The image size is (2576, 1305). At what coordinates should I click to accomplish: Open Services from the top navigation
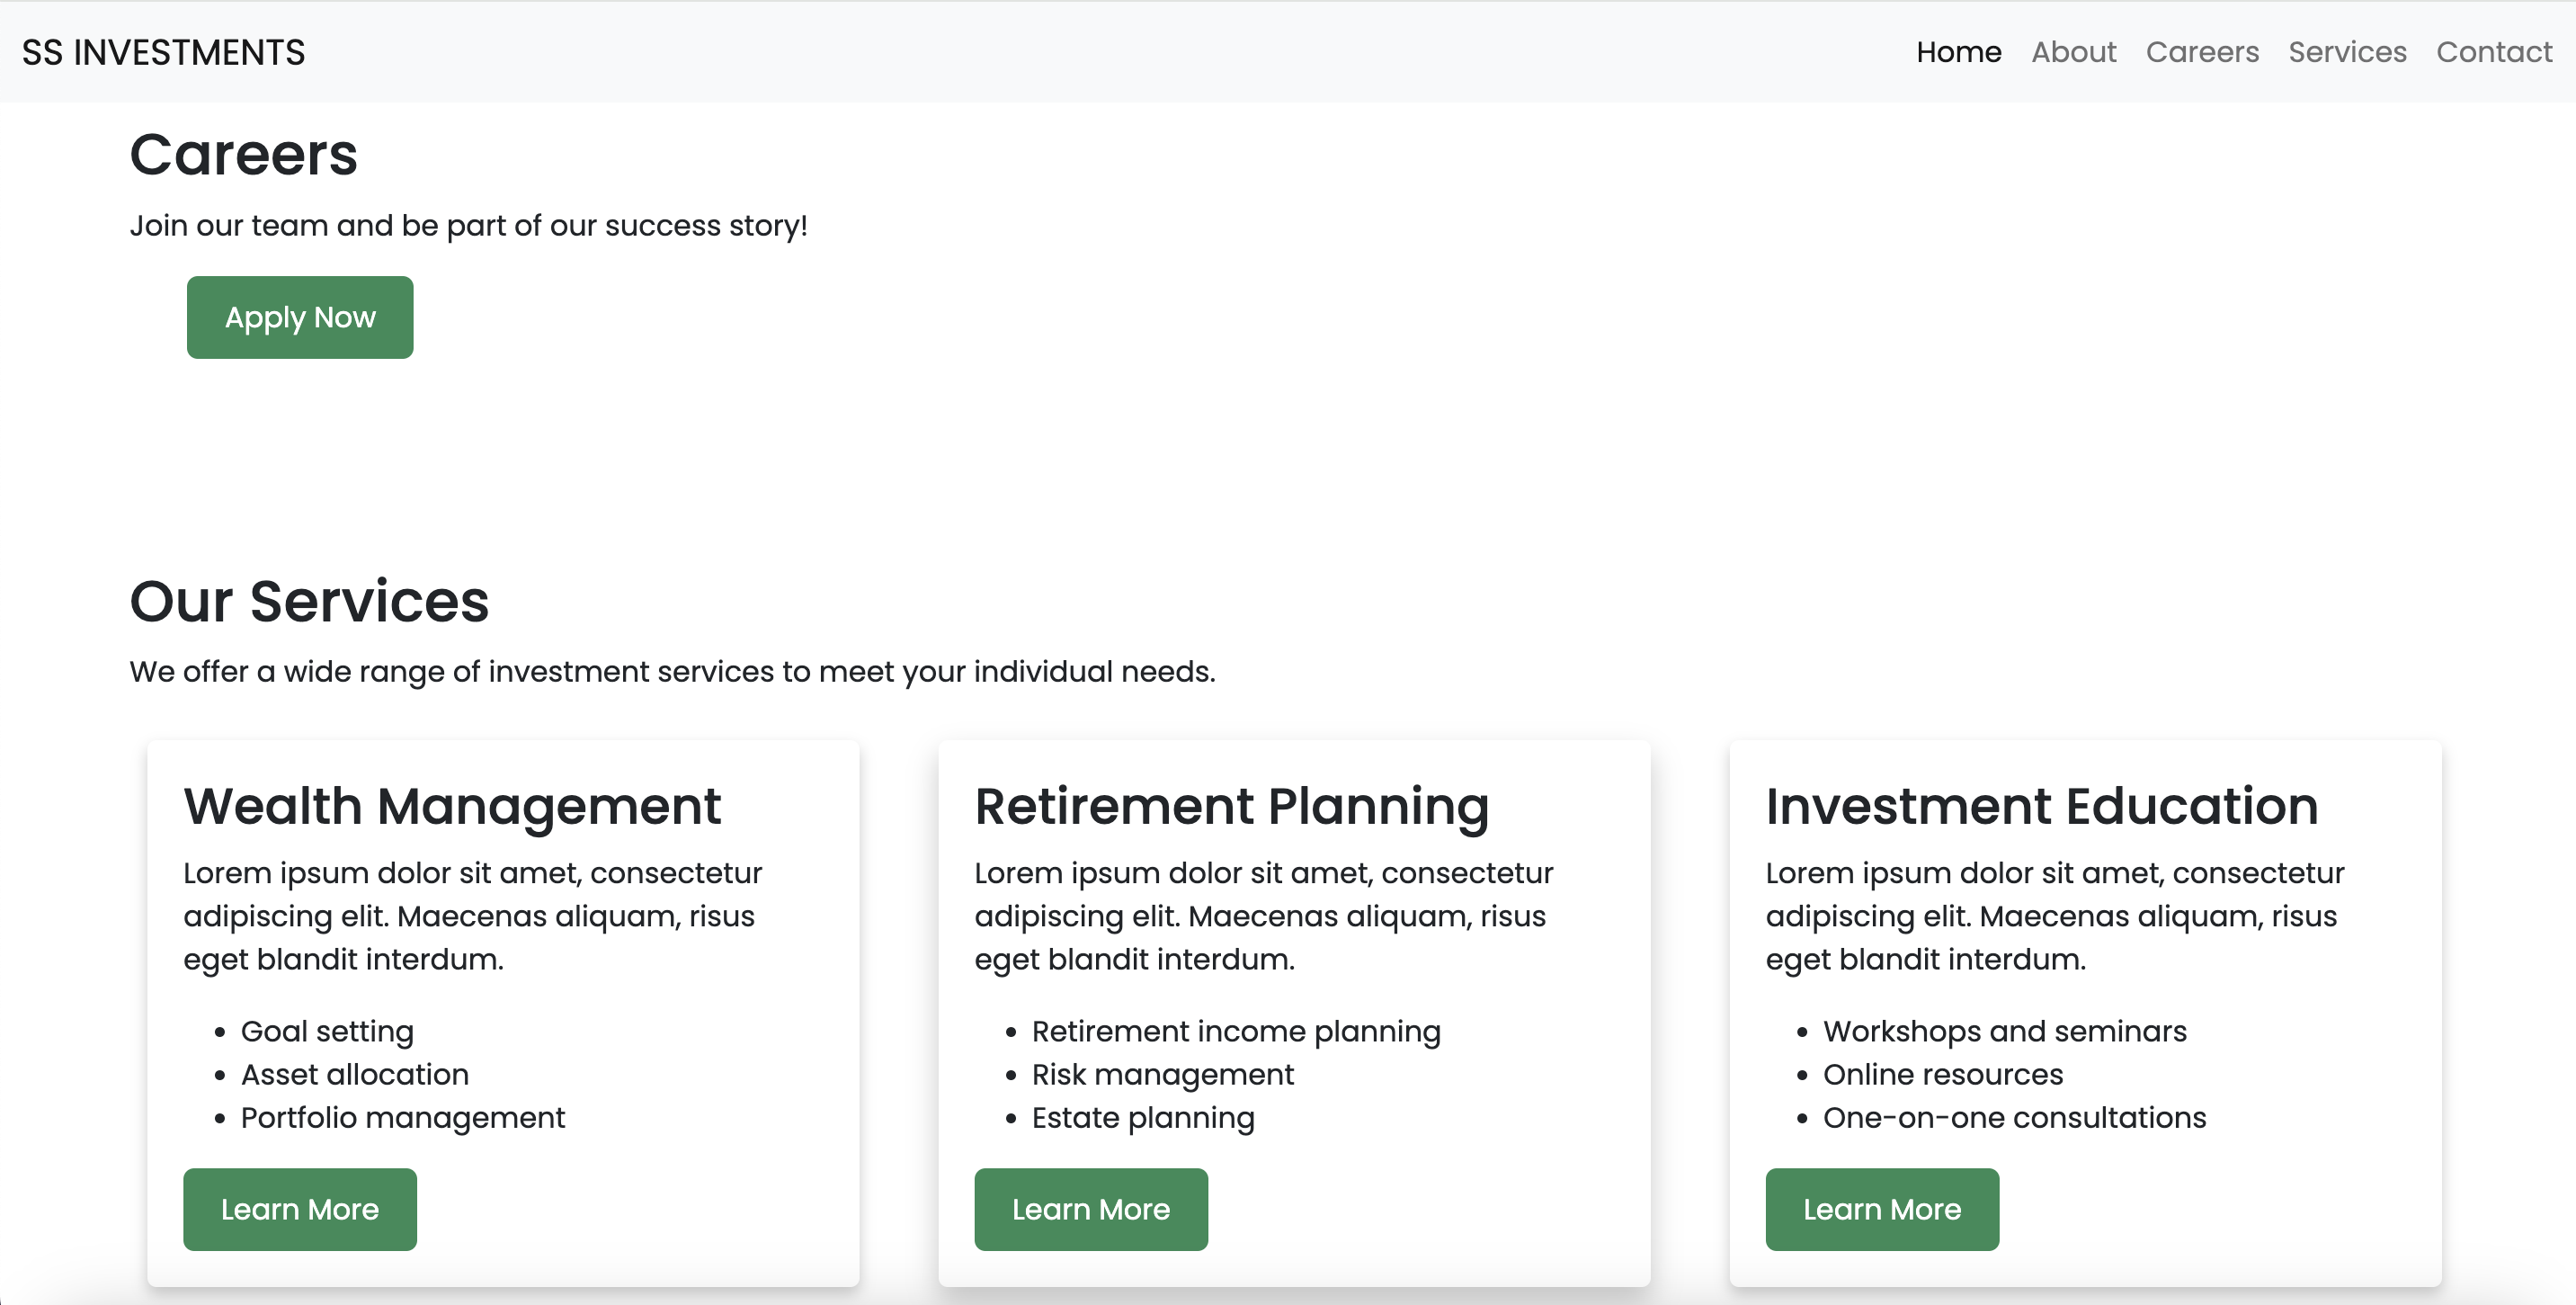click(x=2347, y=52)
